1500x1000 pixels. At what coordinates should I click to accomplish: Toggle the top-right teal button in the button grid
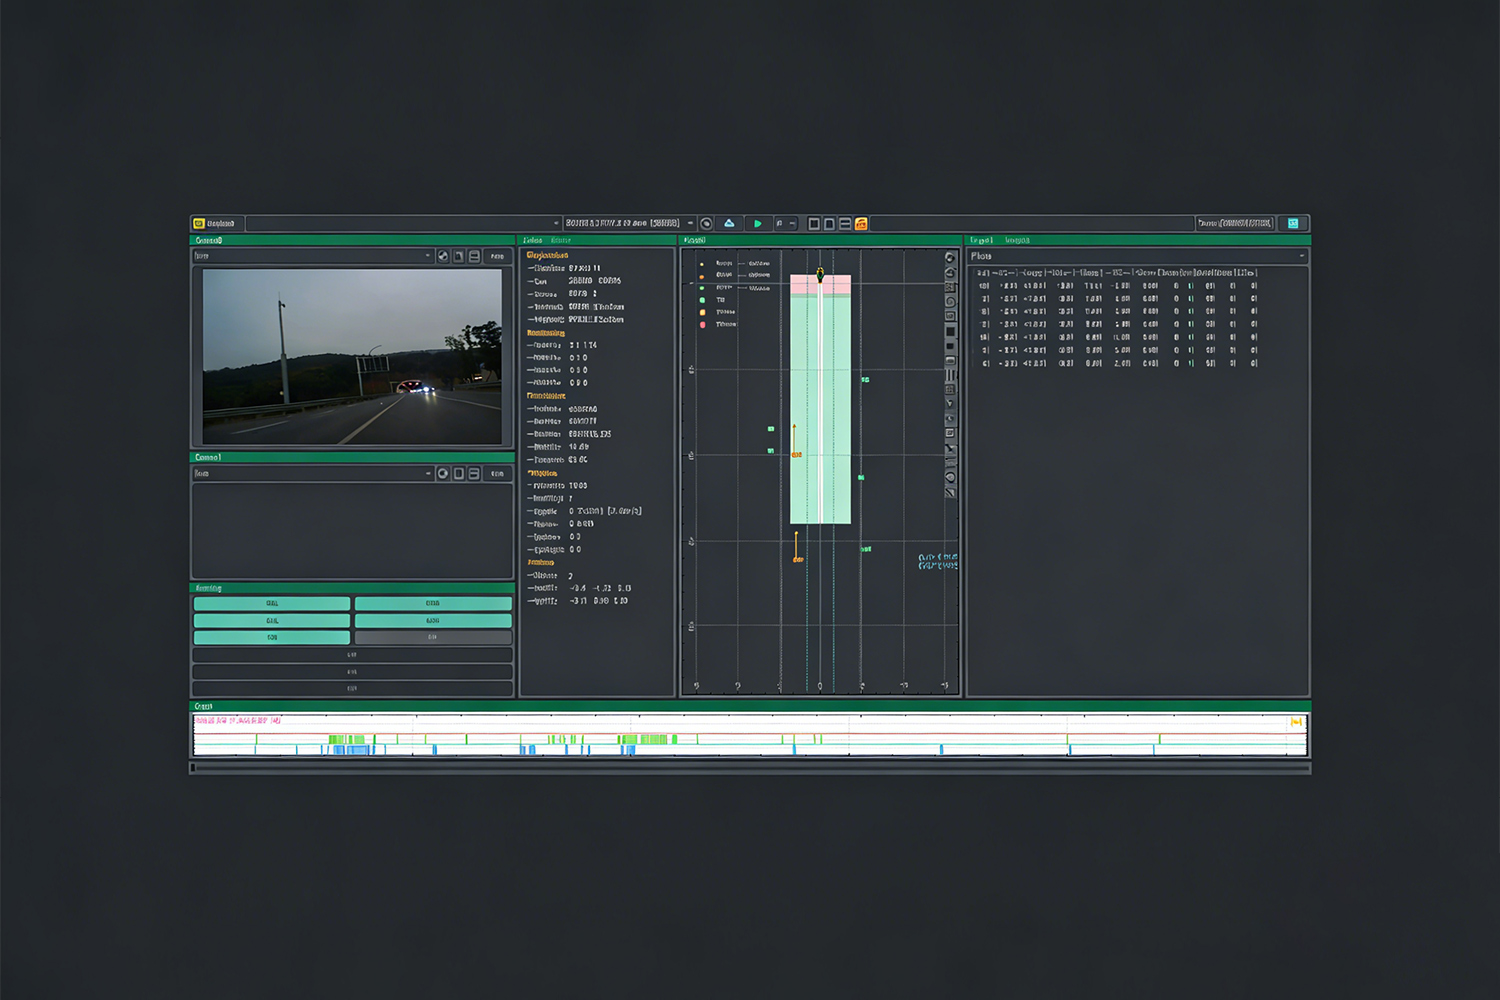point(433,604)
